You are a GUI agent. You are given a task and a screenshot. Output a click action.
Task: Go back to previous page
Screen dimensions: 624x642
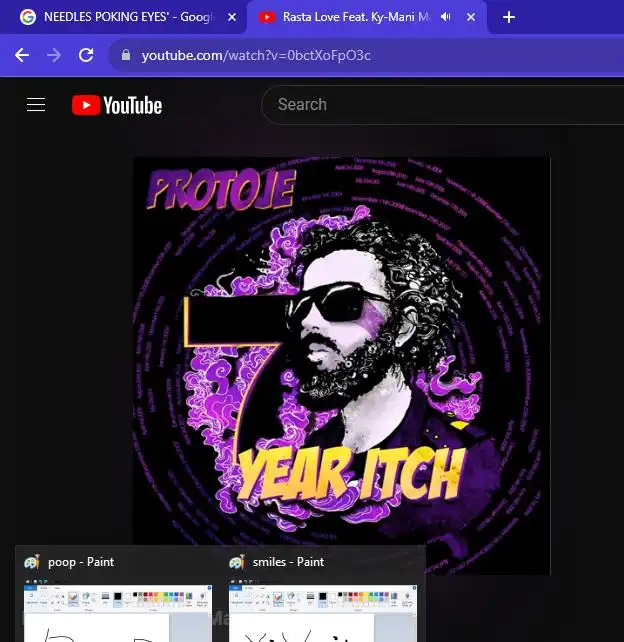point(22,55)
